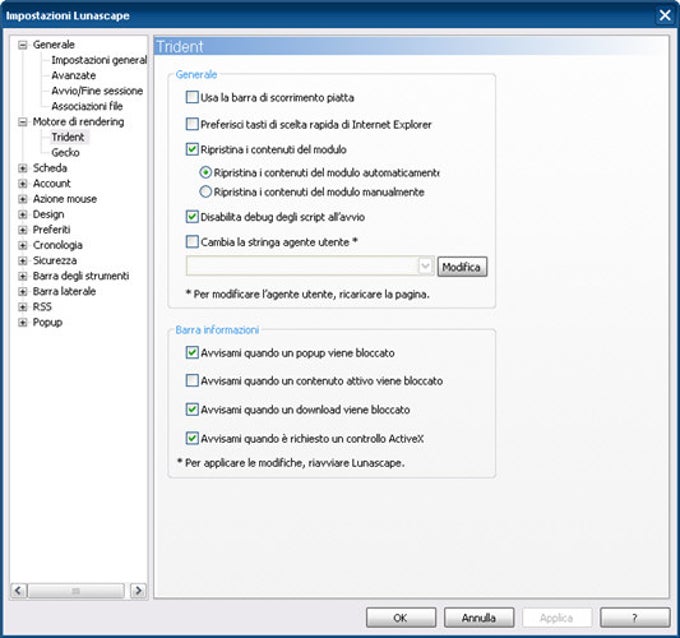Toggle Avvisami quando un download viene bloccato
680x638 pixels.
pyautogui.click(x=192, y=409)
